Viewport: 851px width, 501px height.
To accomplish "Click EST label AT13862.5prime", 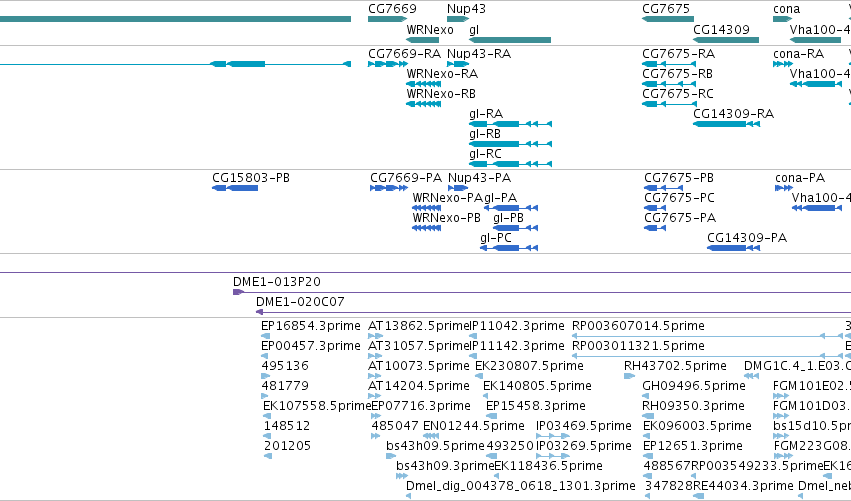I will click(x=418, y=326).
